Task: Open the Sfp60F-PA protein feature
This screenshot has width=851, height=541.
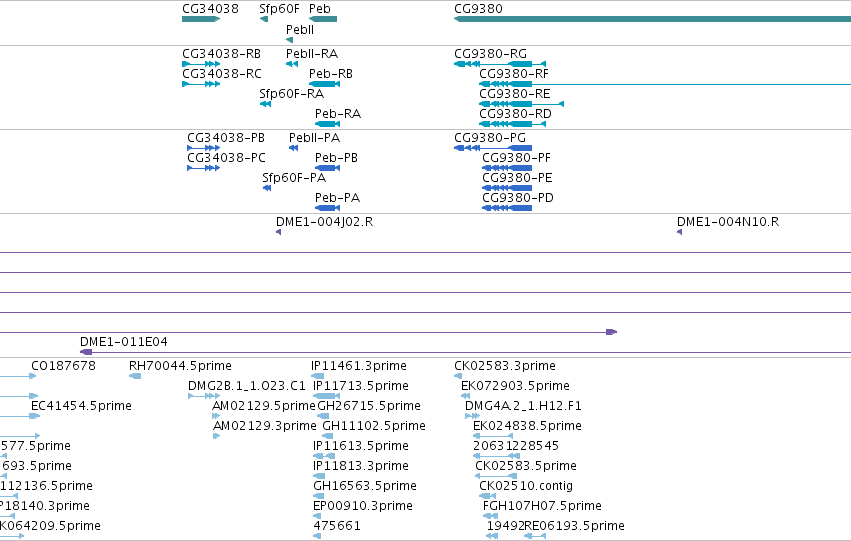Action: [294, 178]
